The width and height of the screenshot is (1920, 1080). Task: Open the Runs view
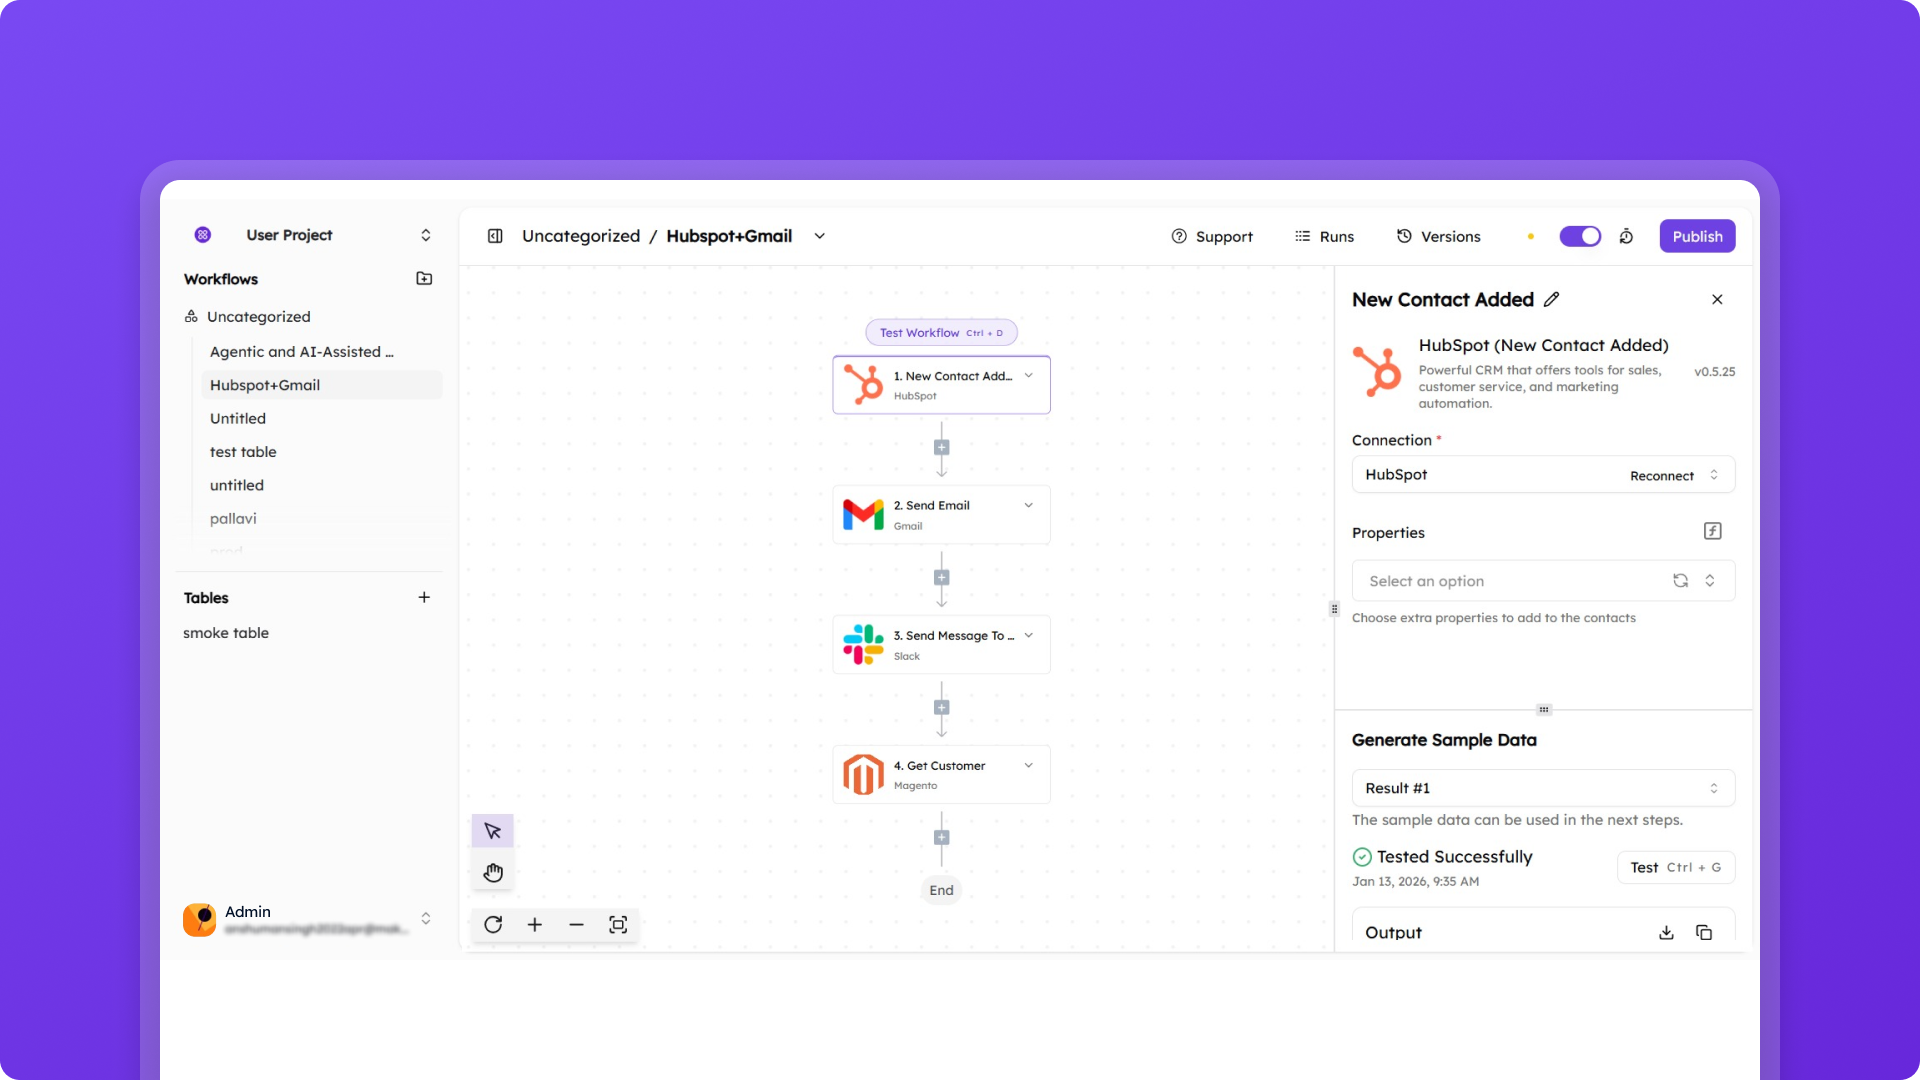(1325, 236)
